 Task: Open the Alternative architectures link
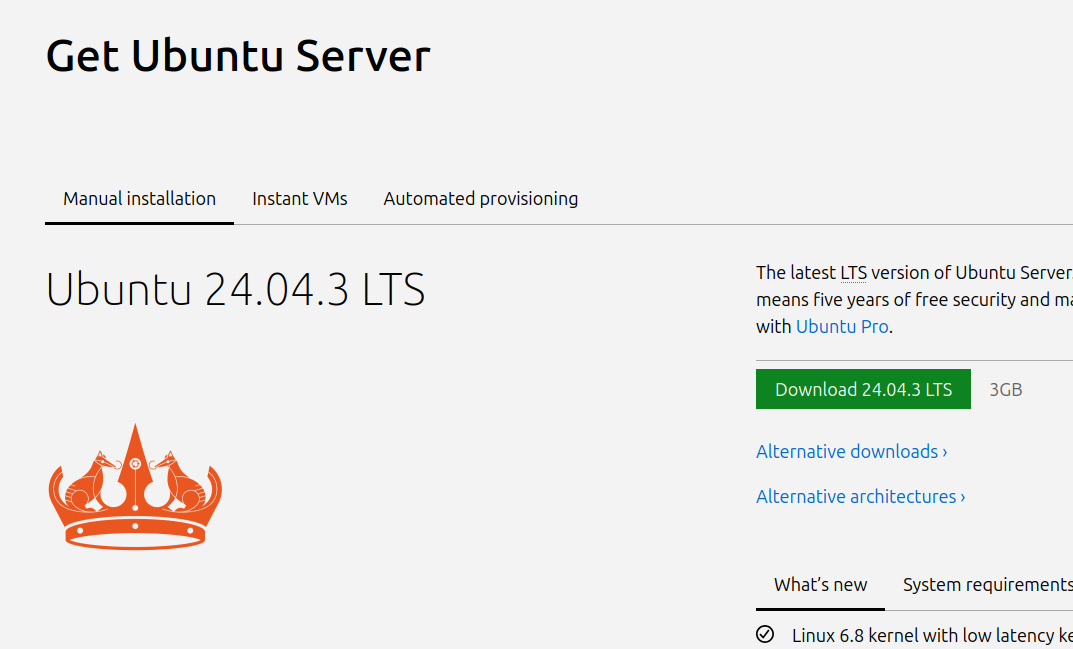click(x=860, y=496)
